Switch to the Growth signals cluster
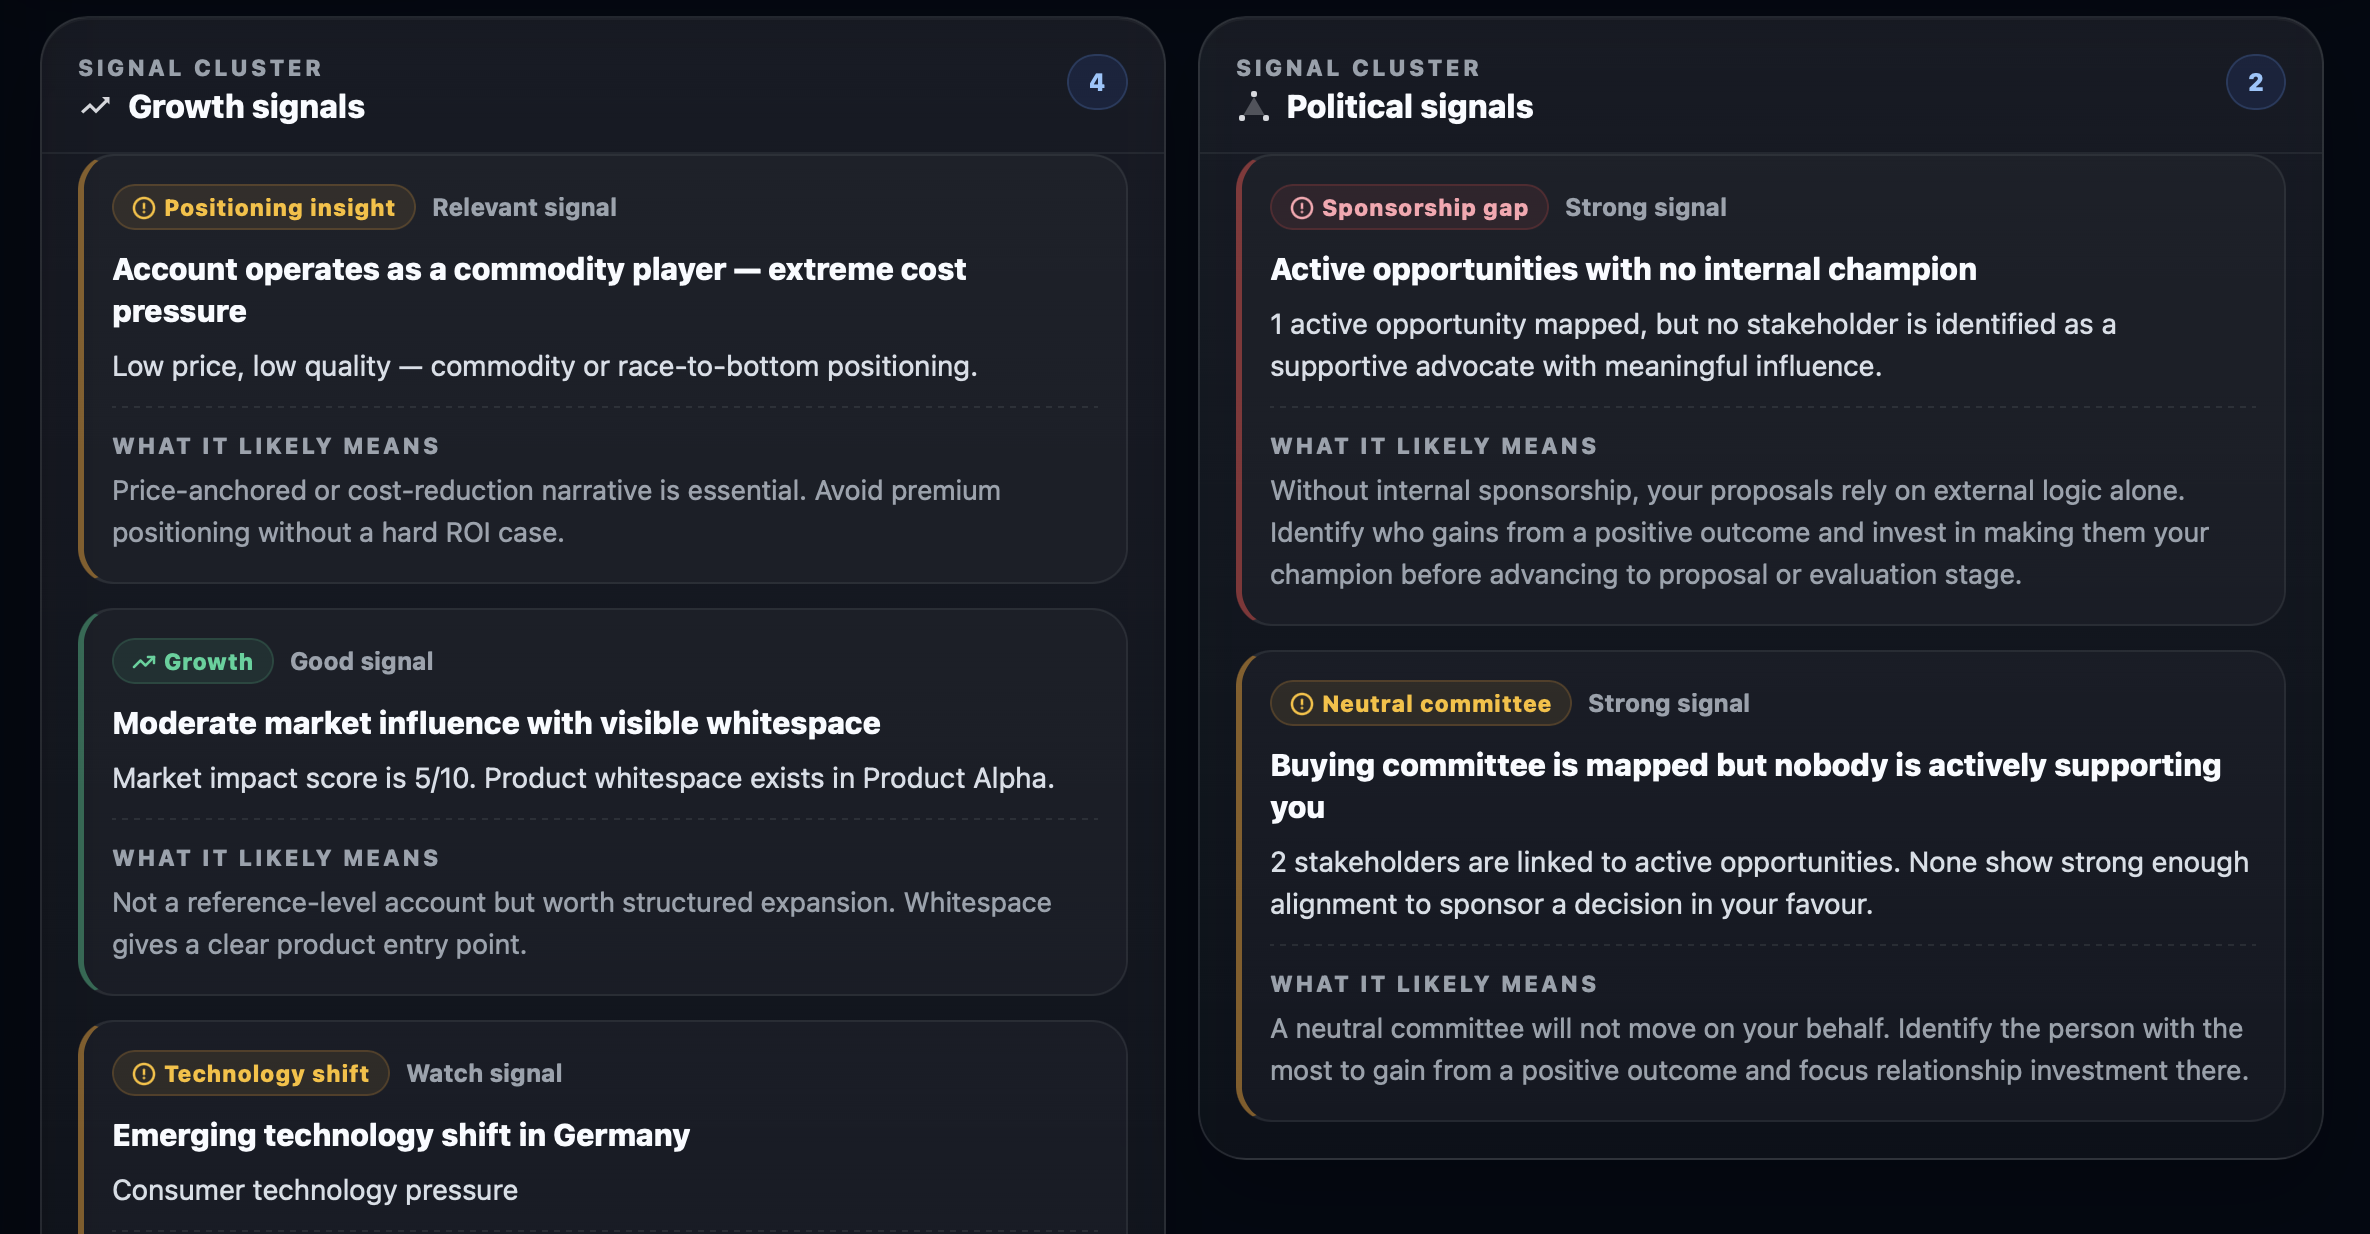 pyautogui.click(x=246, y=107)
